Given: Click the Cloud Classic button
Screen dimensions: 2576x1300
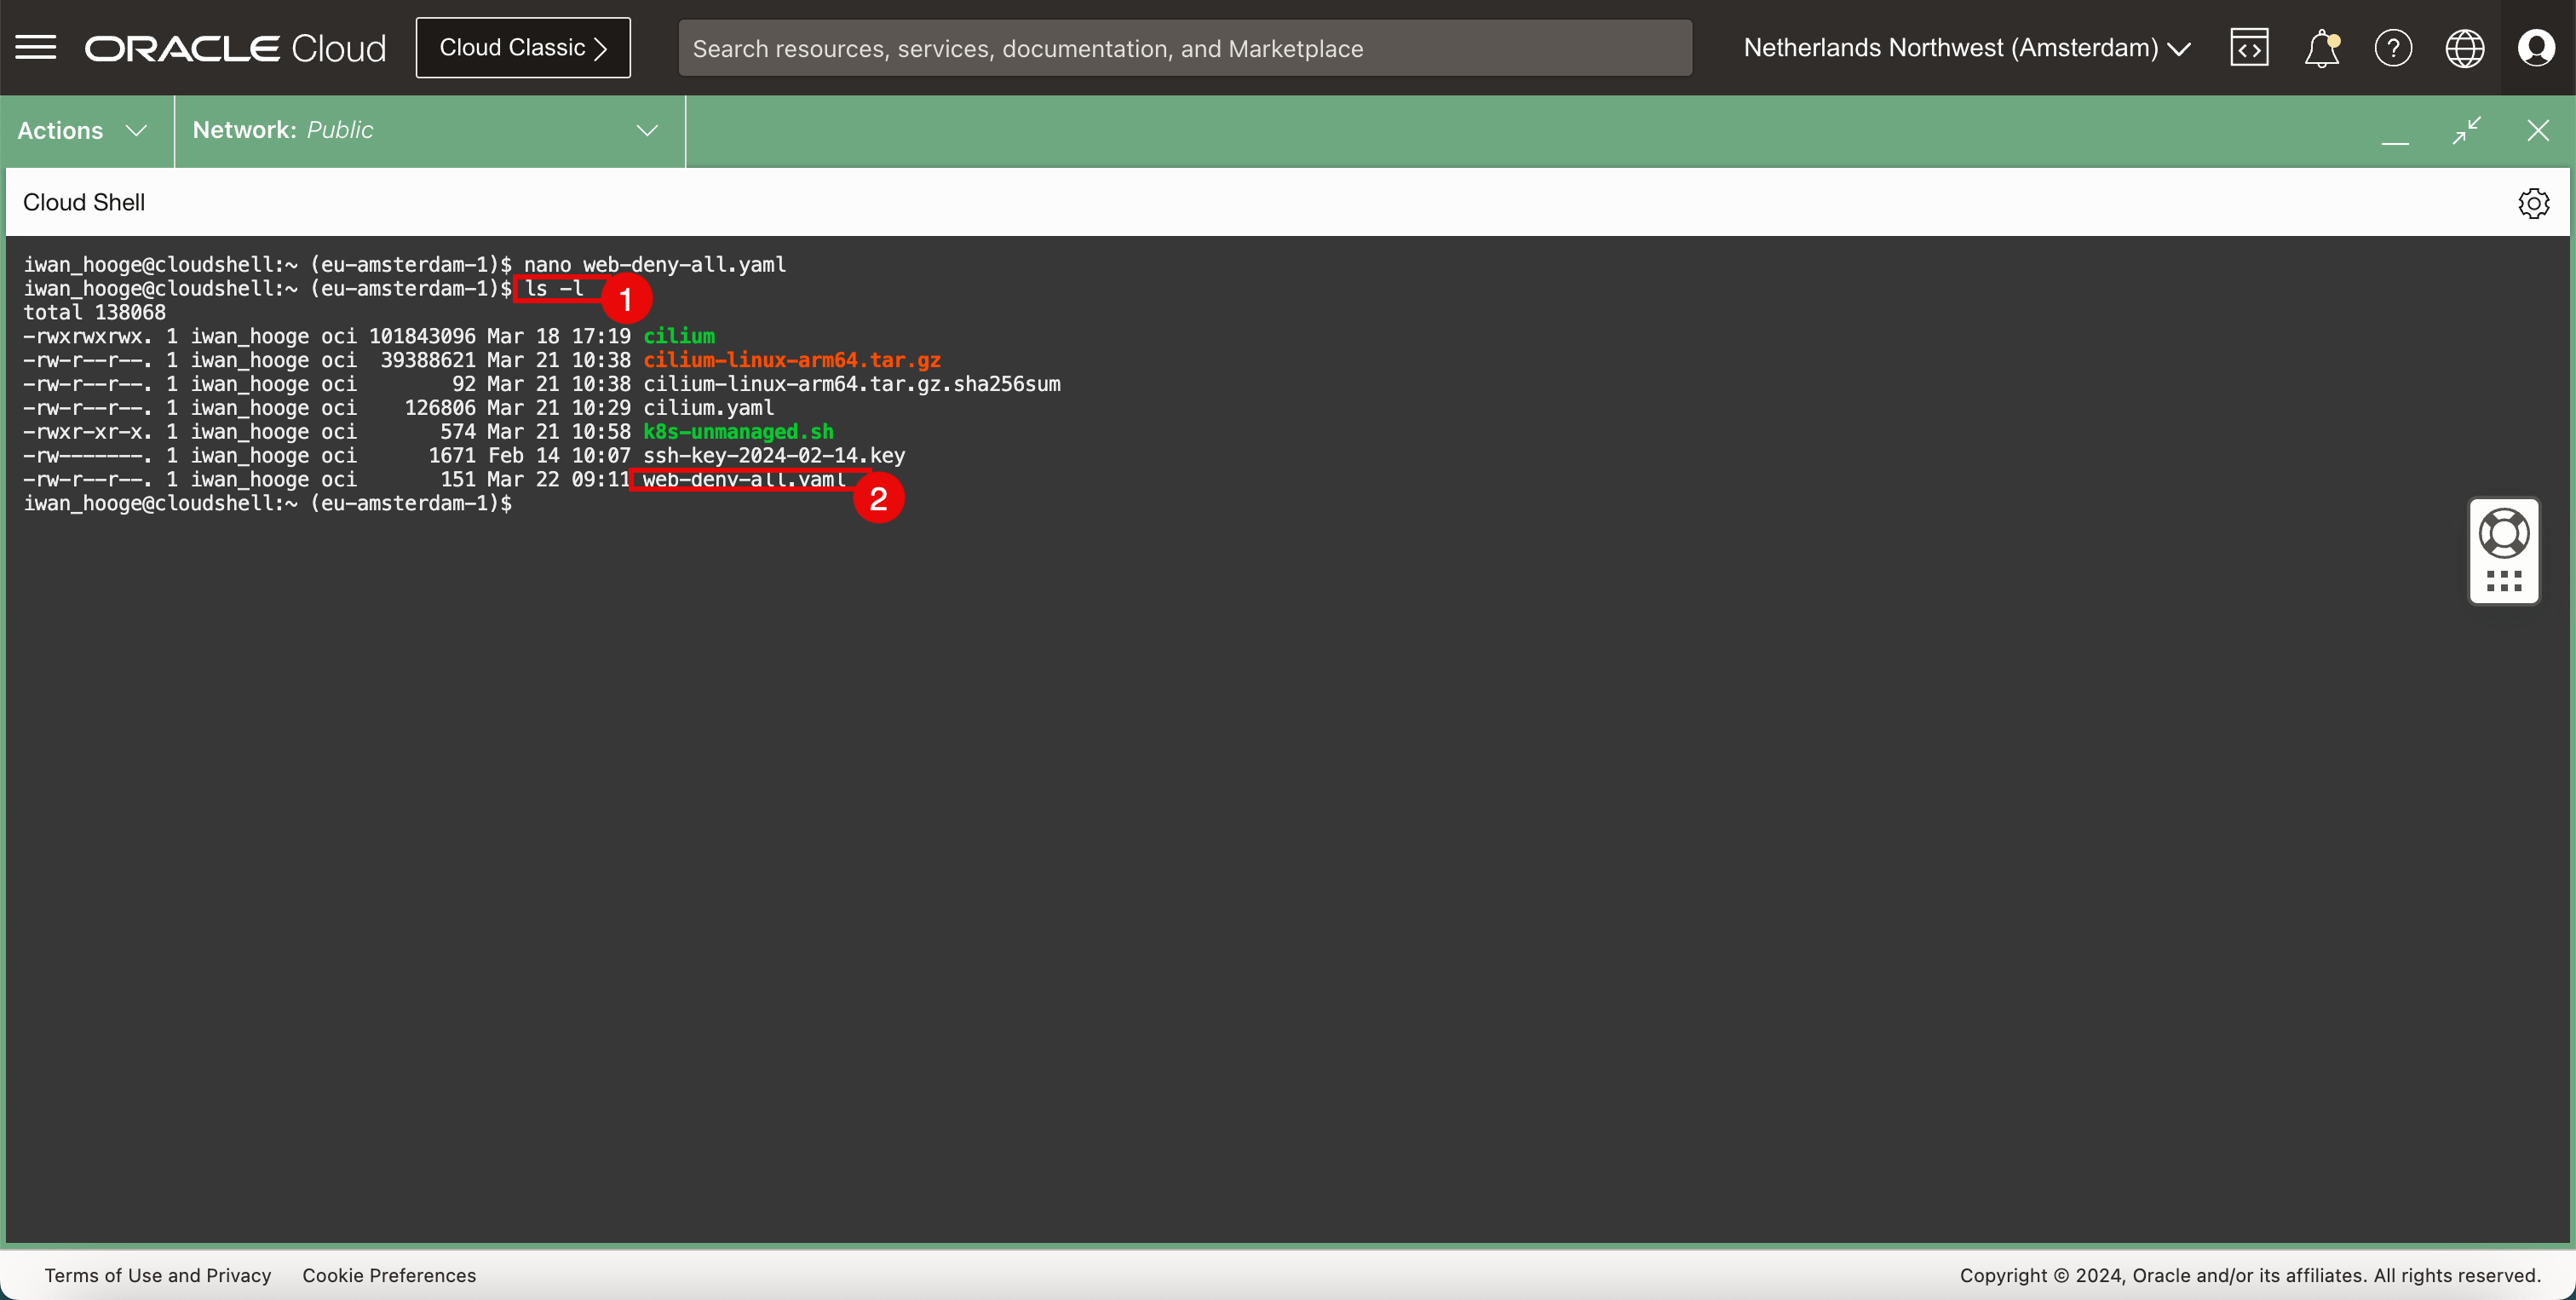Looking at the screenshot, I should pos(523,47).
